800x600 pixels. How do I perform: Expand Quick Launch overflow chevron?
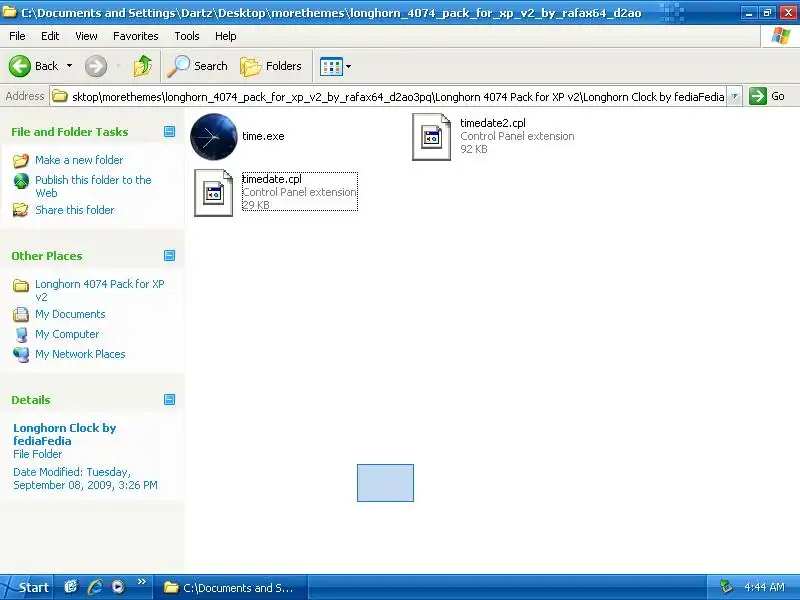click(142, 582)
